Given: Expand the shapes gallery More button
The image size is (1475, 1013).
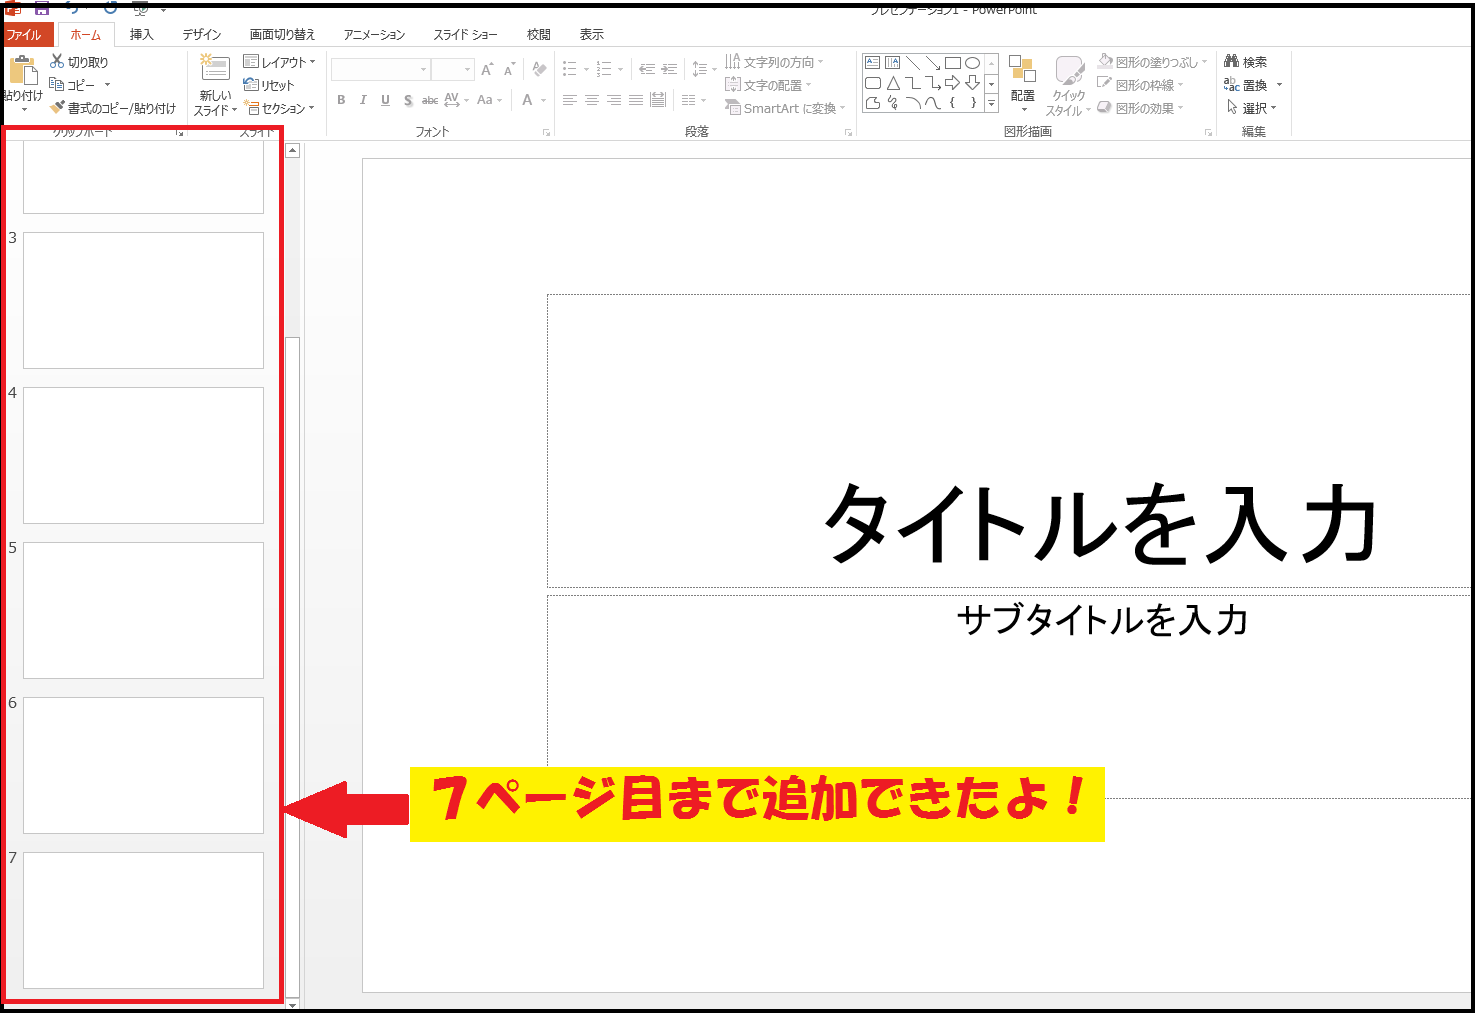Looking at the screenshot, I should [991, 103].
